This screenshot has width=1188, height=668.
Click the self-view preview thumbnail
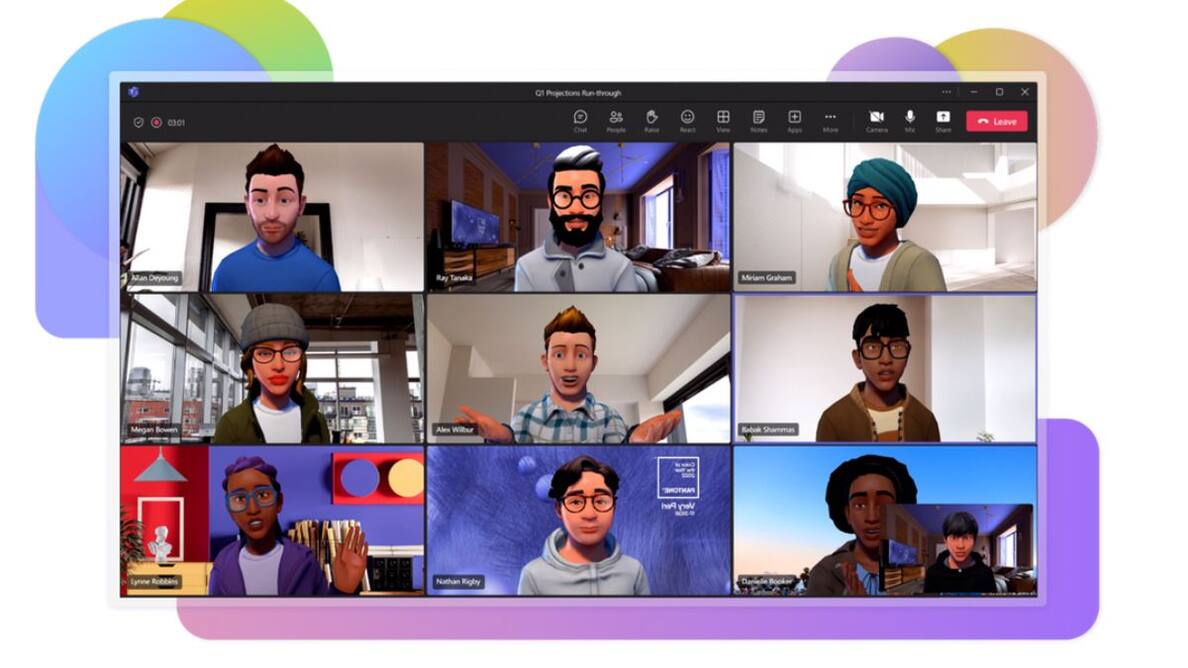959,549
